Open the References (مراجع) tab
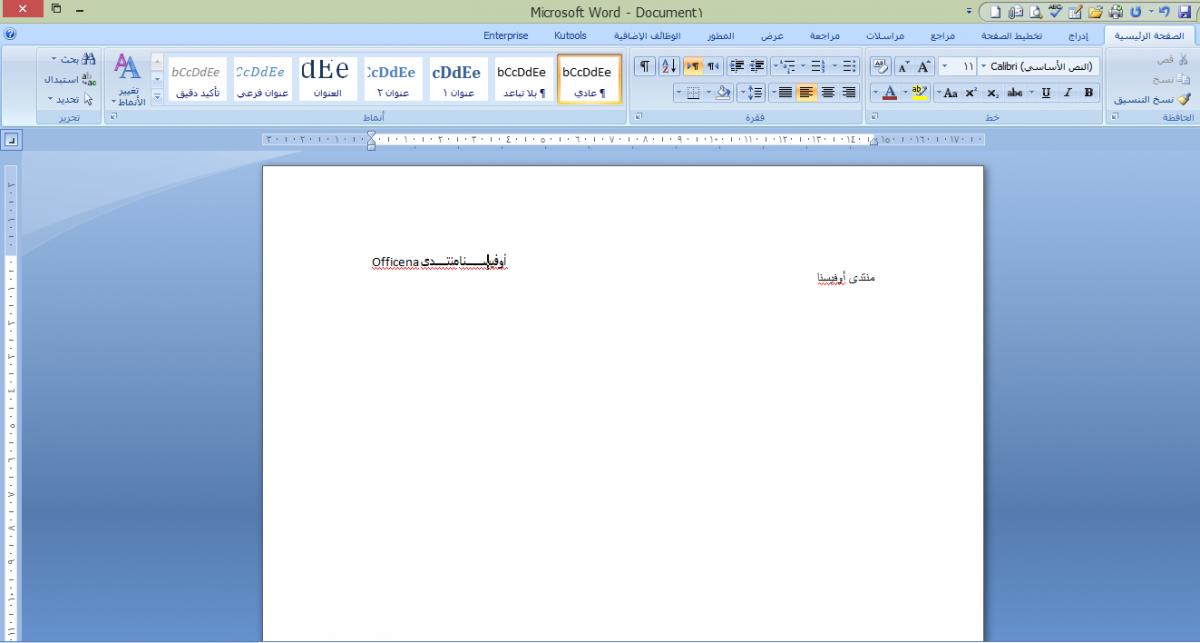The image size is (1200, 643). (943, 35)
